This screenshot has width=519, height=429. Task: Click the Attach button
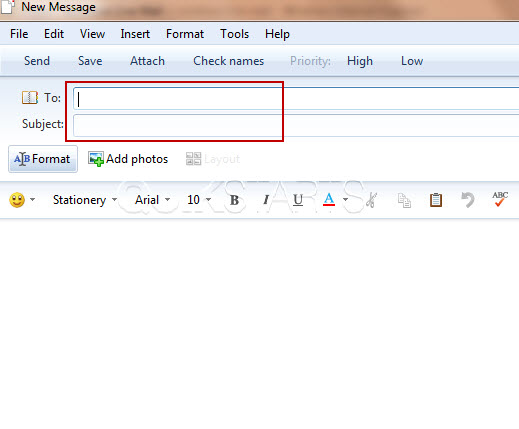coord(147,61)
